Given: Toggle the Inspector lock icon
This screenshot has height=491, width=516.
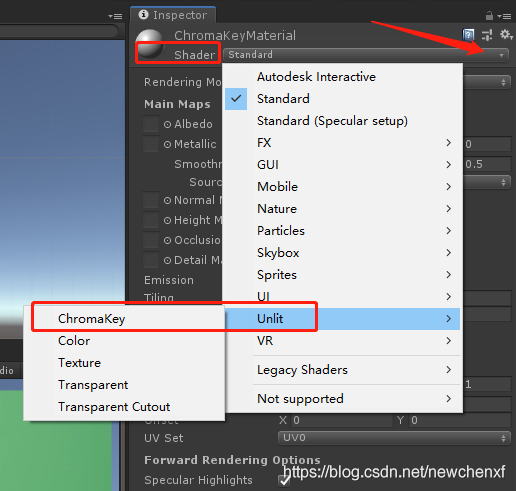Looking at the screenshot, I should tap(489, 16).
